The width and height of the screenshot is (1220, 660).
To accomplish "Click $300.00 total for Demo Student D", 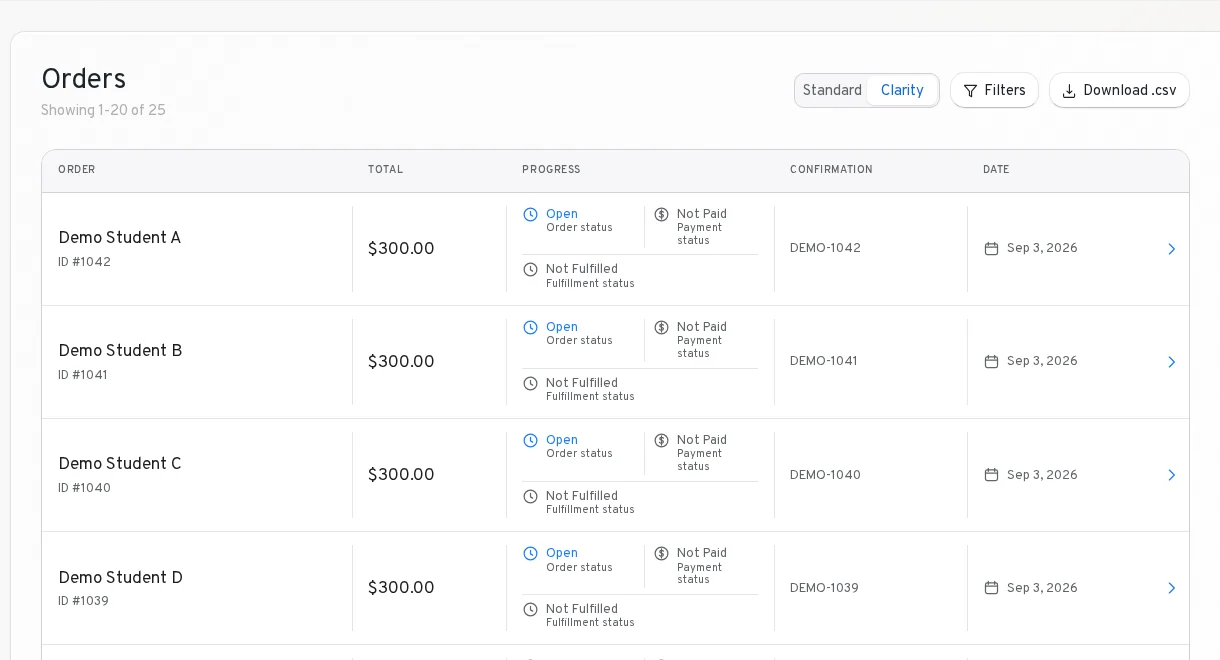I will (x=401, y=588).
